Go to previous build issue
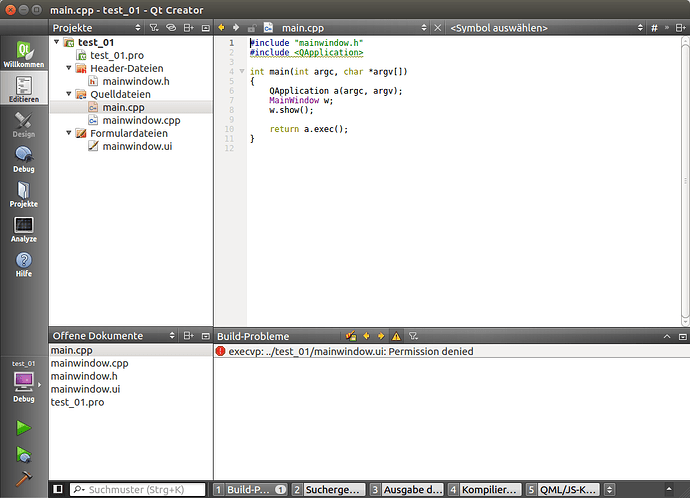This screenshot has height=498, width=690. pyautogui.click(x=366, y=336)
